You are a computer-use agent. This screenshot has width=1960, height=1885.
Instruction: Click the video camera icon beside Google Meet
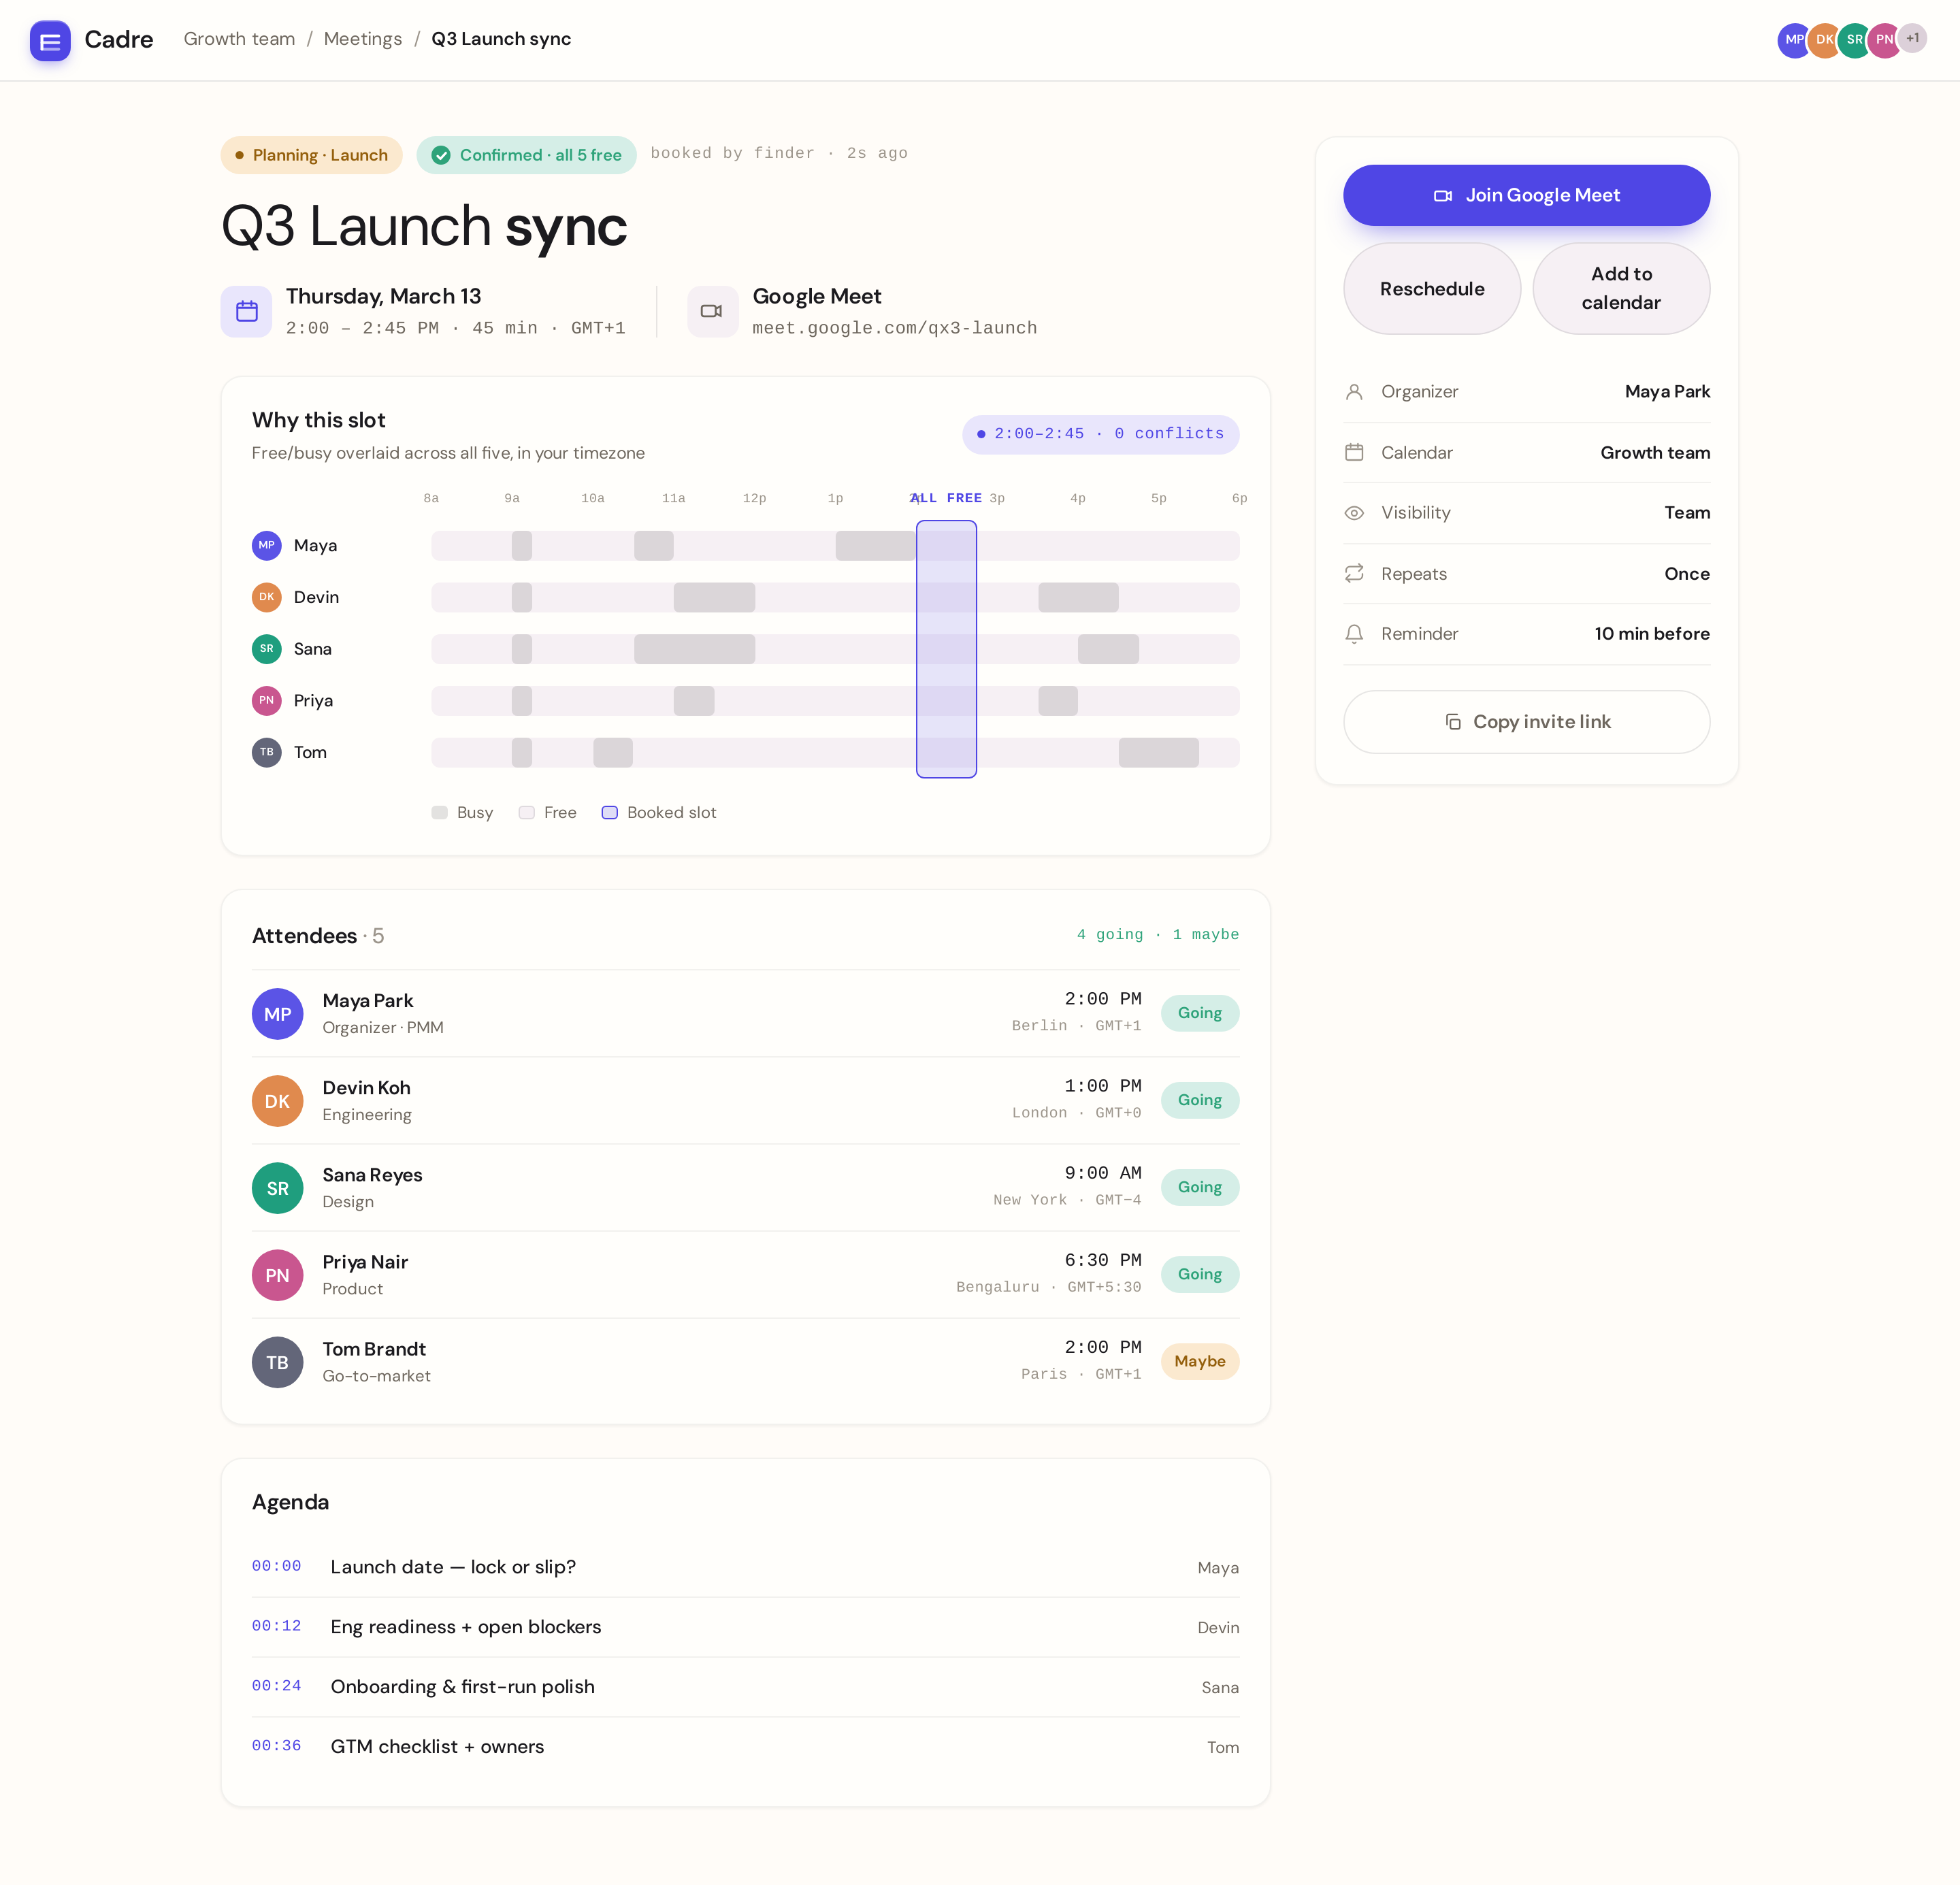712,311
